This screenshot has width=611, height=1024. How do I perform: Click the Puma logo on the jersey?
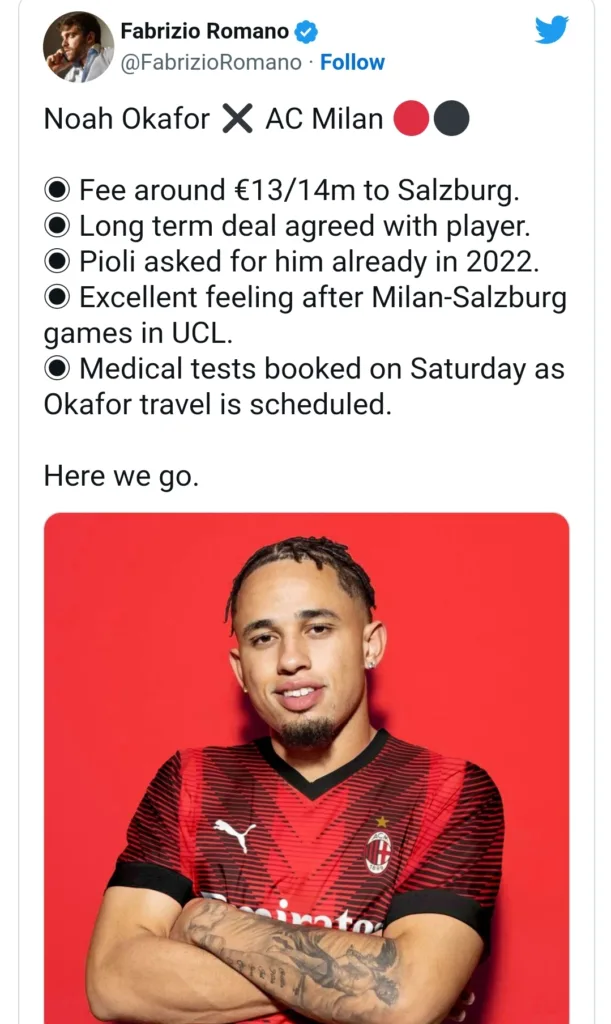pyautogui.click(x=234, y=835)
